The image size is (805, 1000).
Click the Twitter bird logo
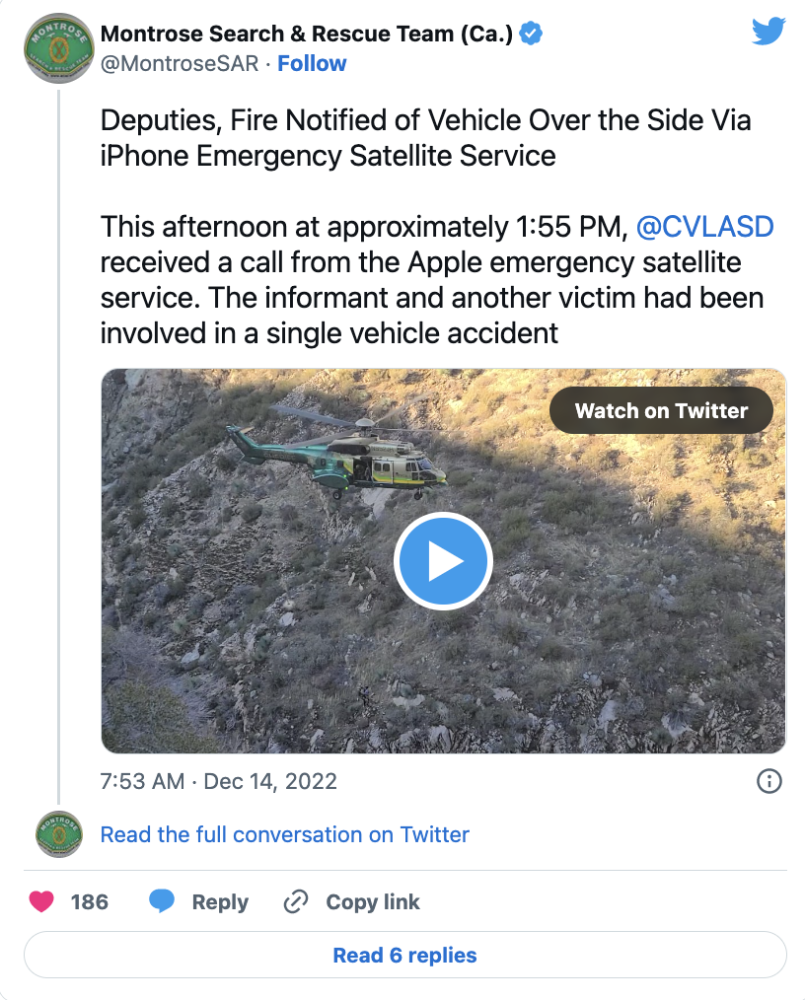coord(768,32)
